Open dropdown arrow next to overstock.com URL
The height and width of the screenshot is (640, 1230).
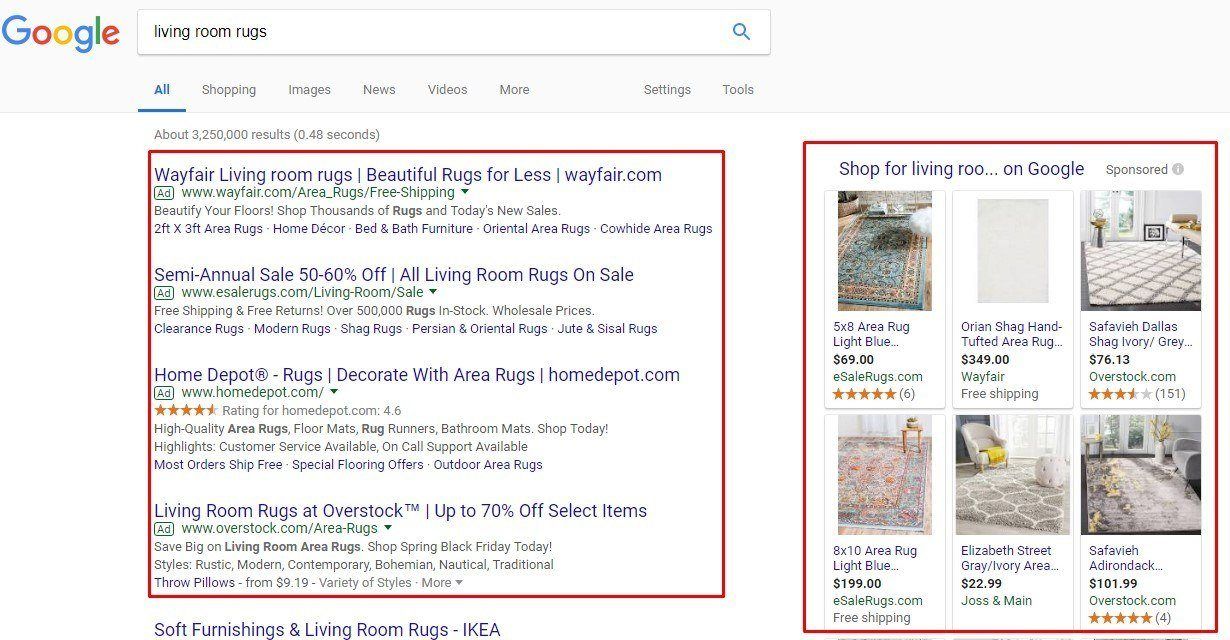[388, 528]
